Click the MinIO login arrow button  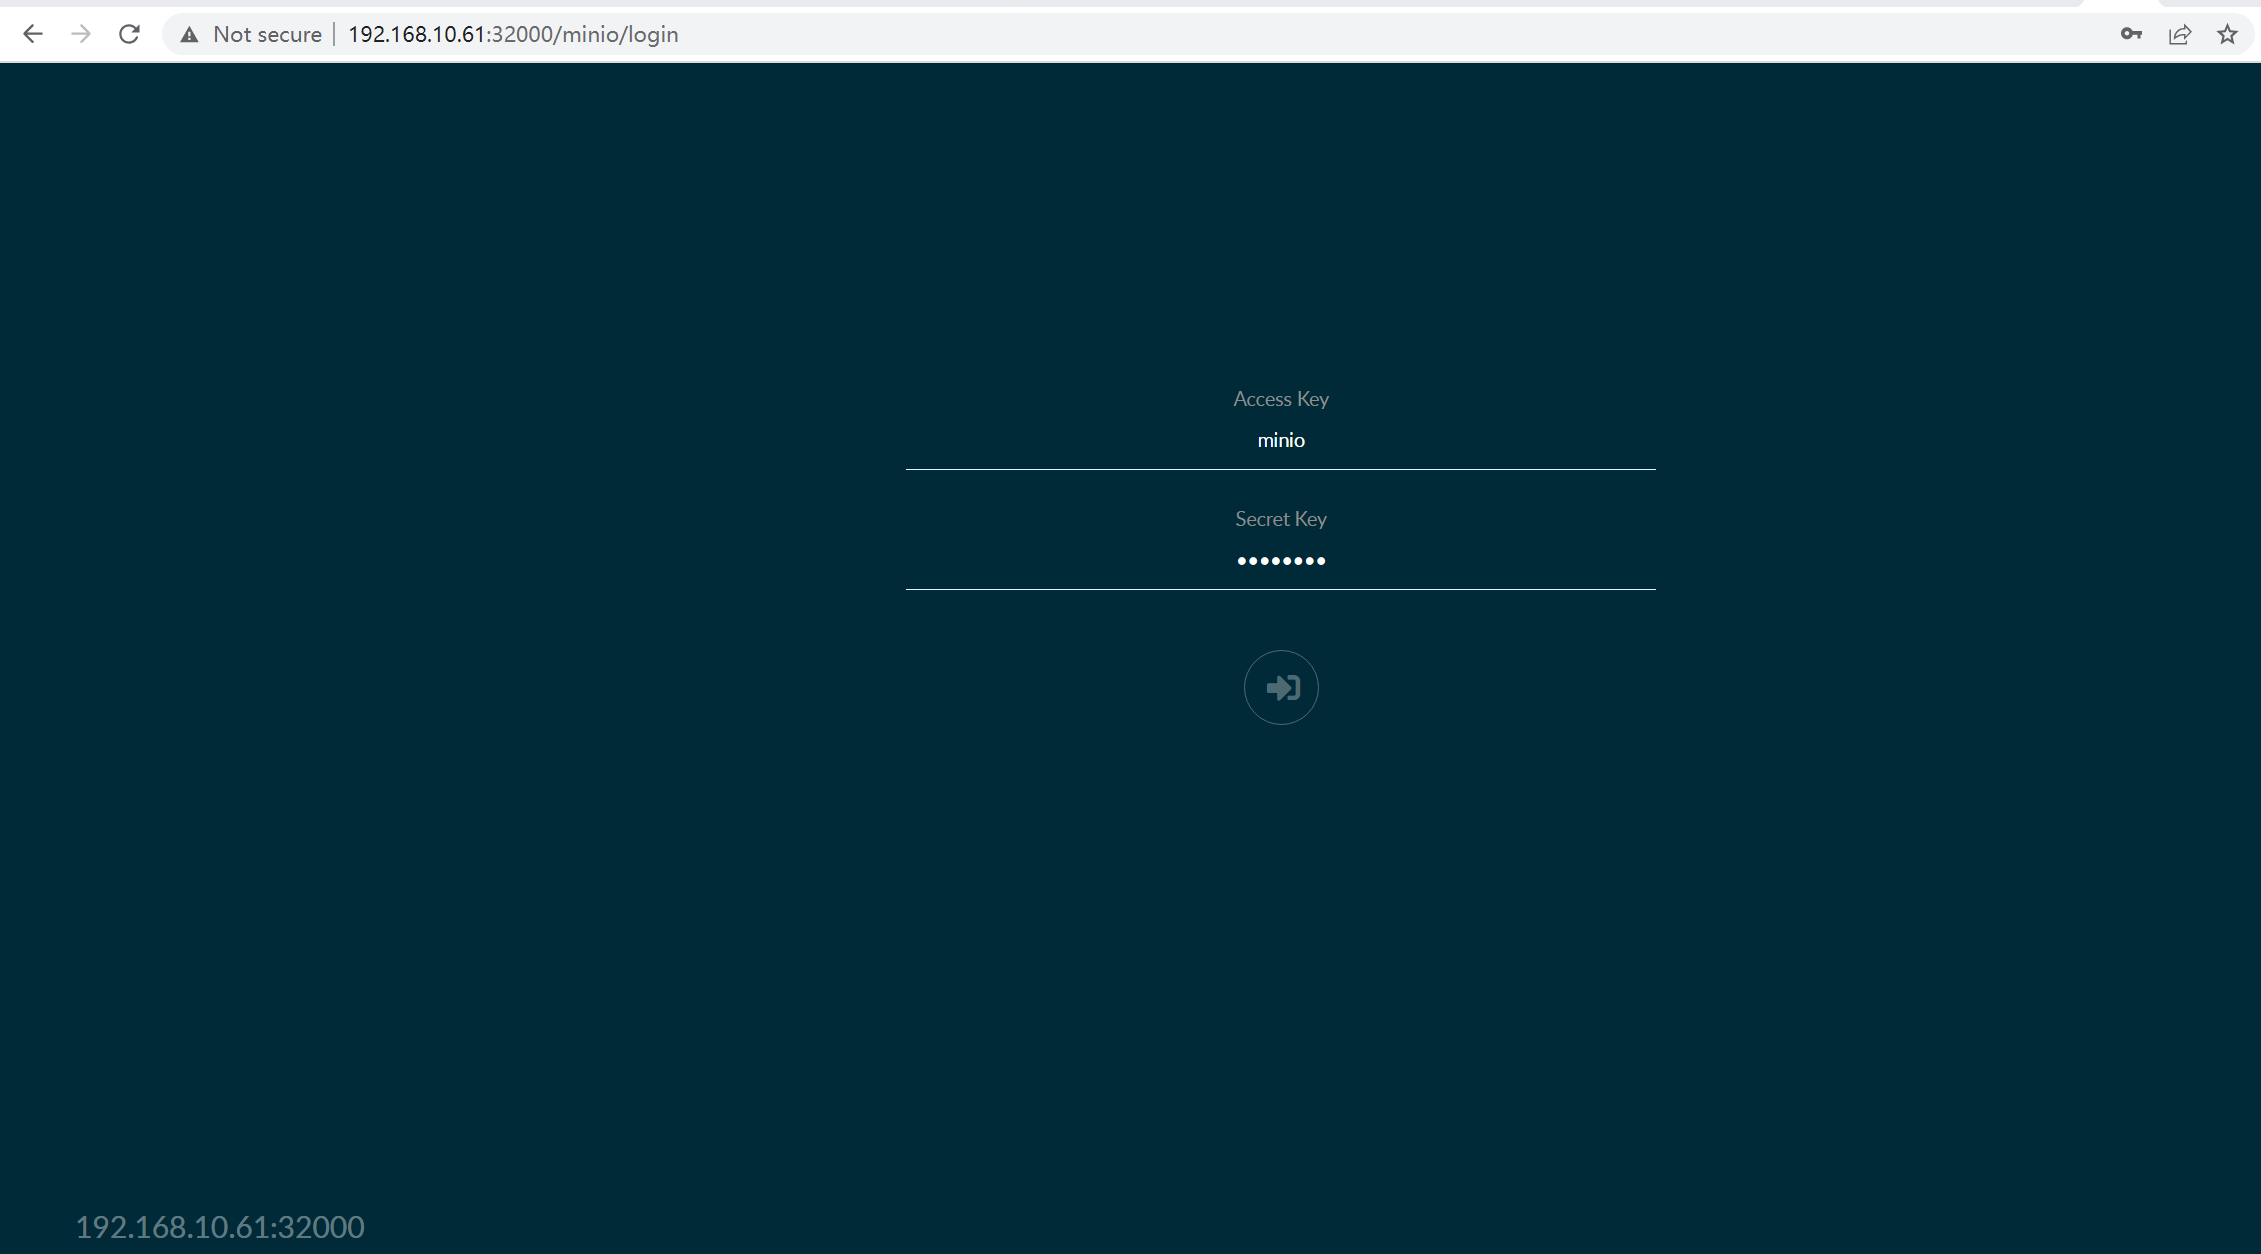click(1281, 688)
